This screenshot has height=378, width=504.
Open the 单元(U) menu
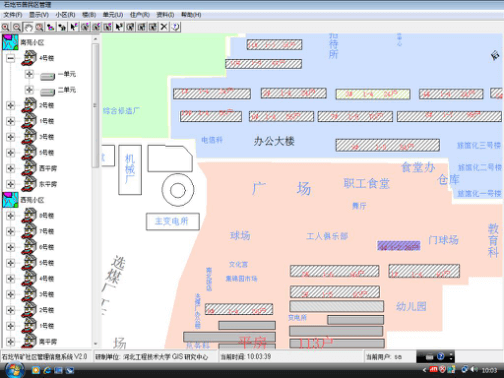tap(113, 15)
